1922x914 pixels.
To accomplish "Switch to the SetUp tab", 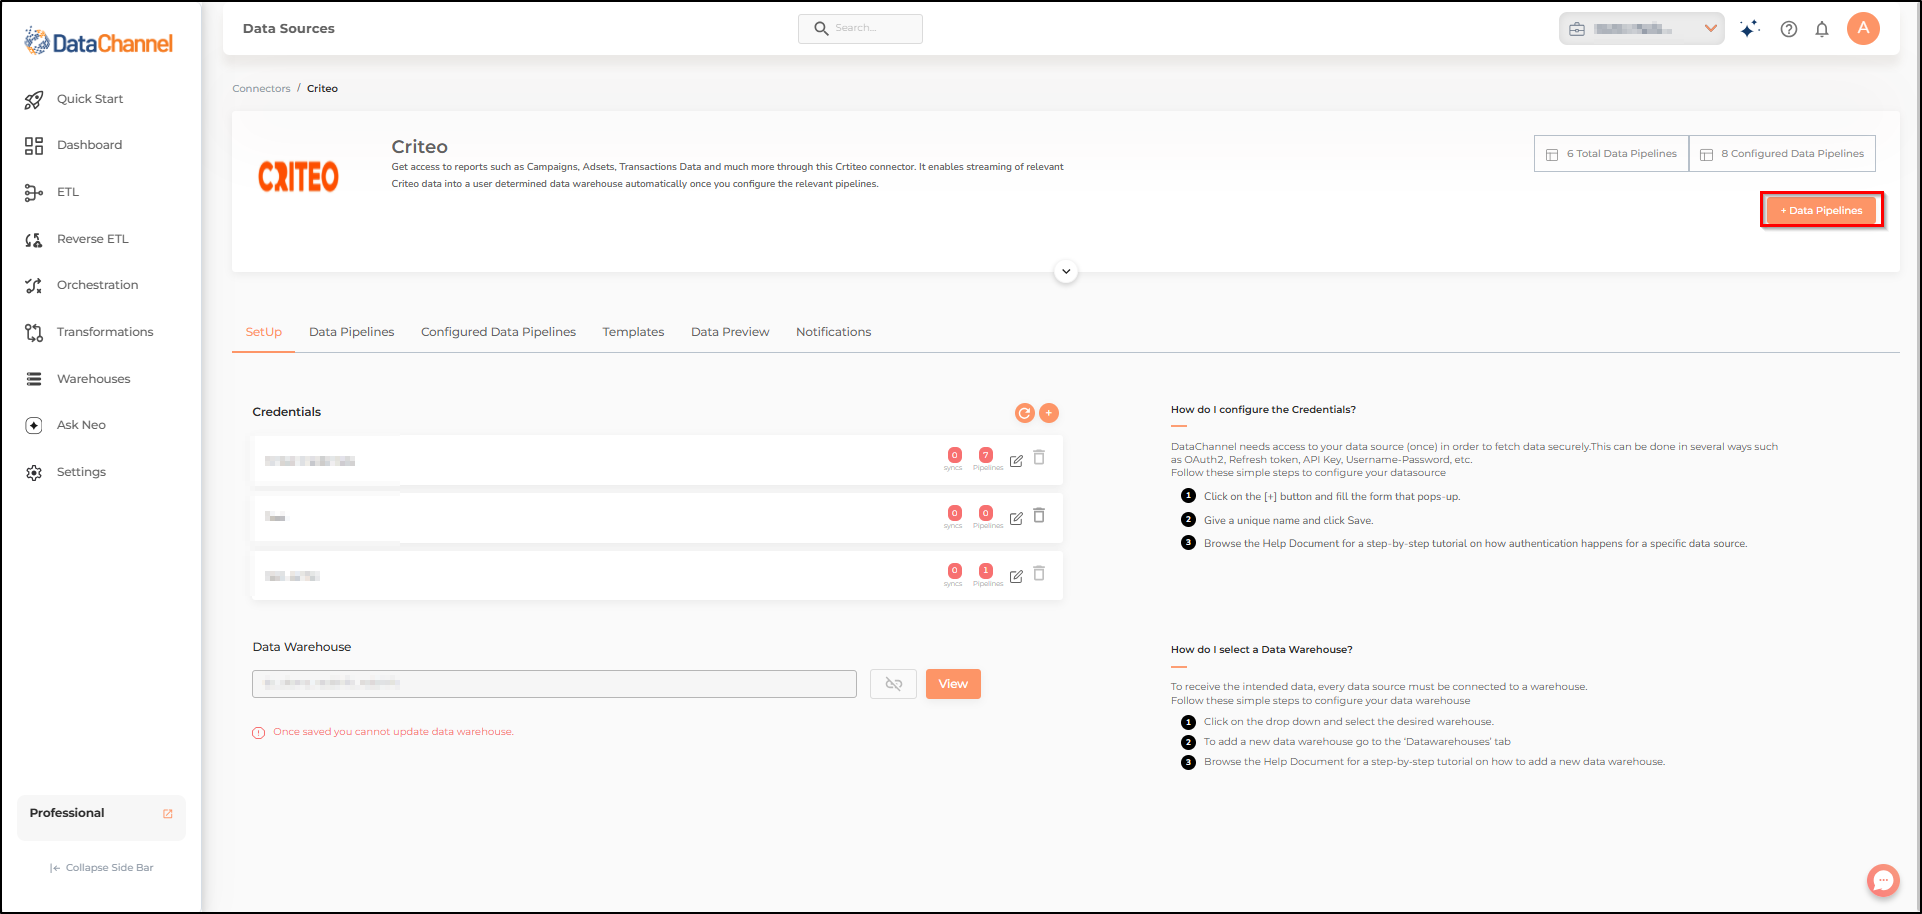I will point(264,332).
